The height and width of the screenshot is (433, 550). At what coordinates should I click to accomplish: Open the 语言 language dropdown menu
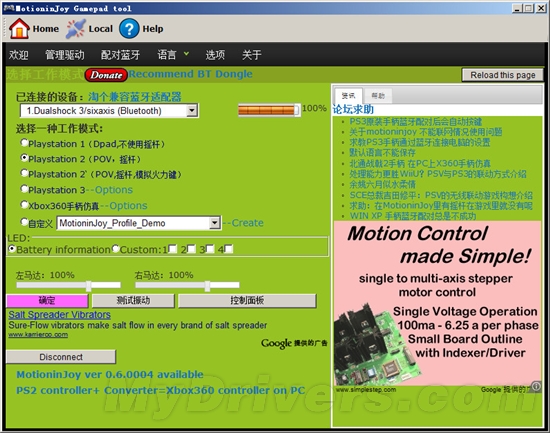173,54
